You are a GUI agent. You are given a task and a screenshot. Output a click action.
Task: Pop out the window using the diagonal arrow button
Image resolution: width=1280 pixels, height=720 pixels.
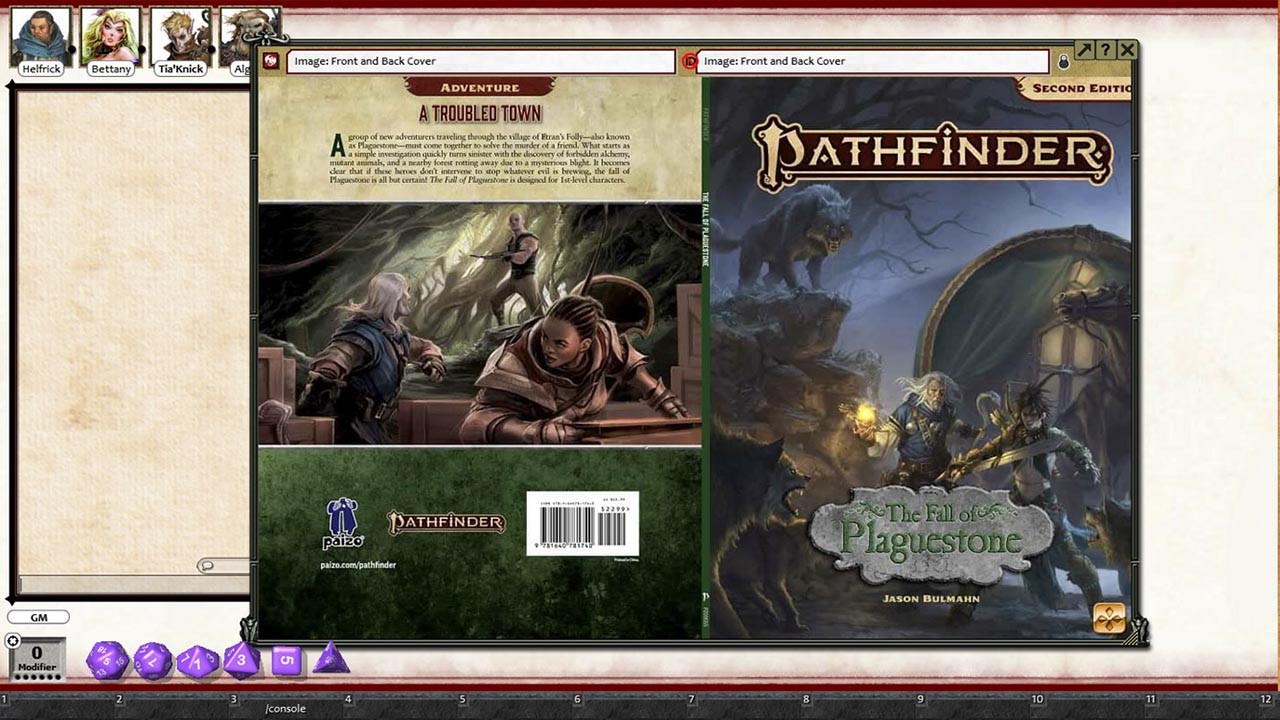pyautogui.click(x=1084, y=49)
